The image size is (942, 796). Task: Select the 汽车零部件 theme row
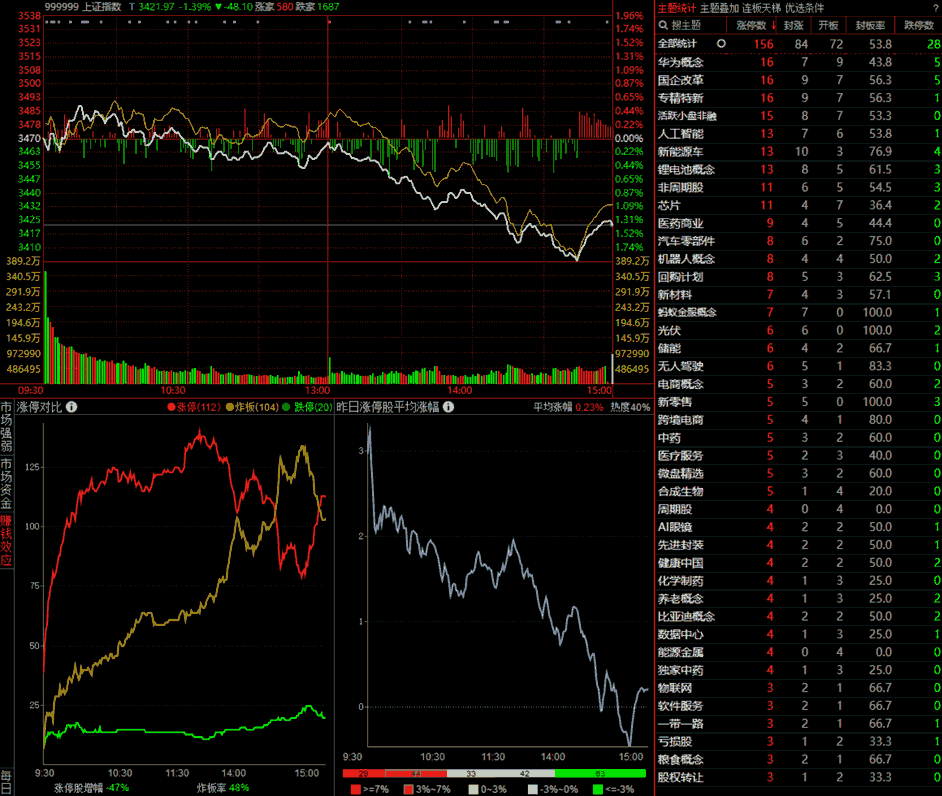(799, 241)
